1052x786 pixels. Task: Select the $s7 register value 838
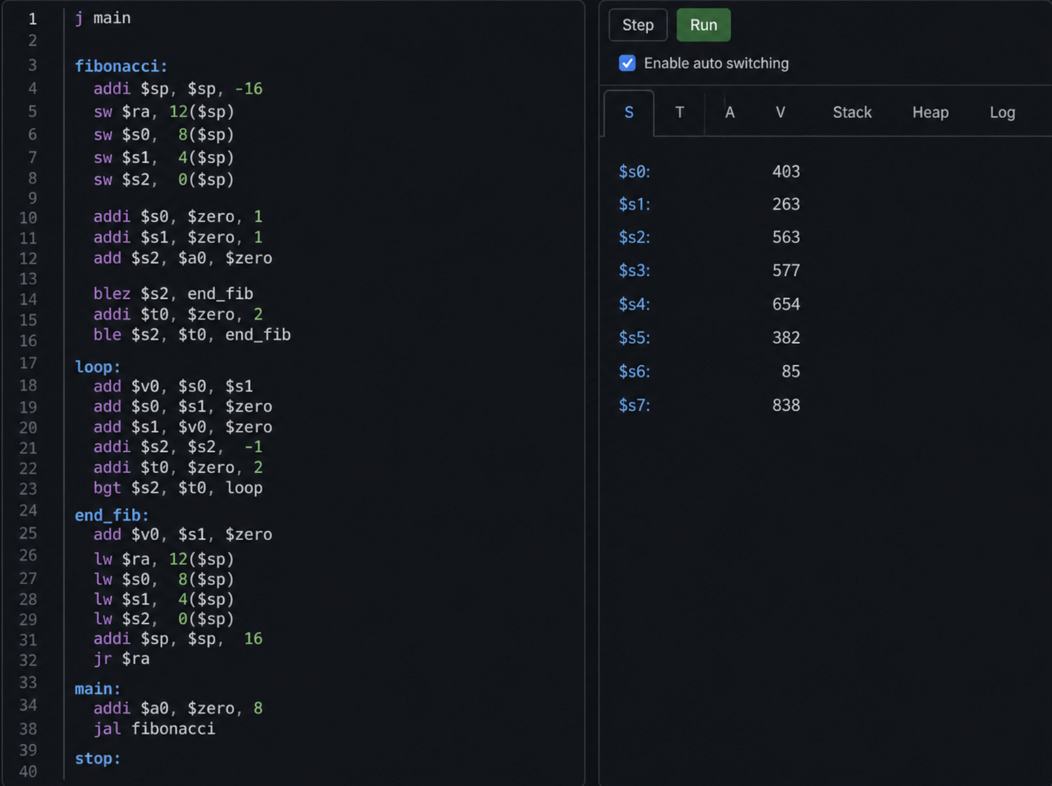(786, 405)
